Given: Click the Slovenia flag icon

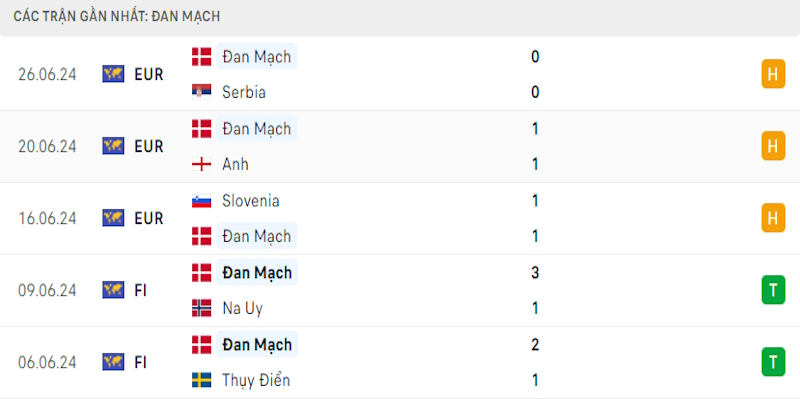Looking at the screenshot, I should point(202,201).
